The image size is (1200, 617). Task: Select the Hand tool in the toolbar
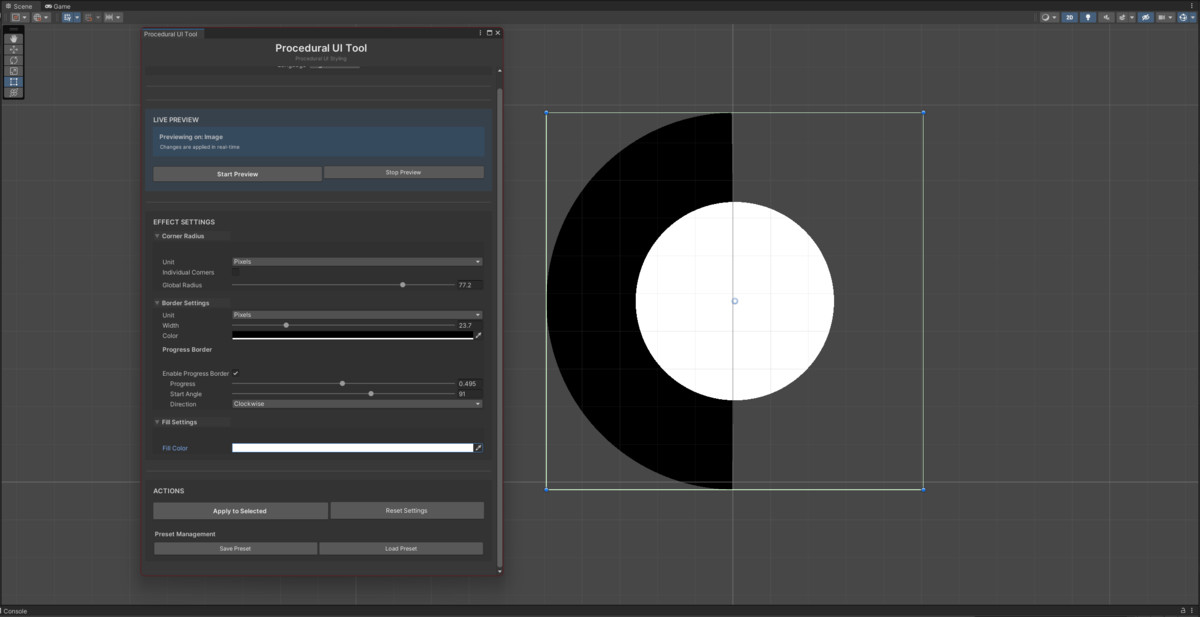click(x=13, y=40)
